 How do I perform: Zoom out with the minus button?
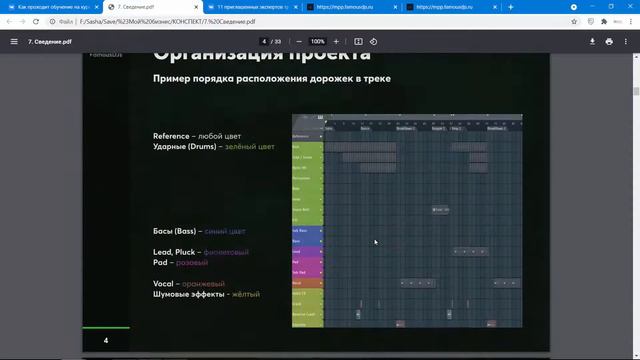click(299, 42)
